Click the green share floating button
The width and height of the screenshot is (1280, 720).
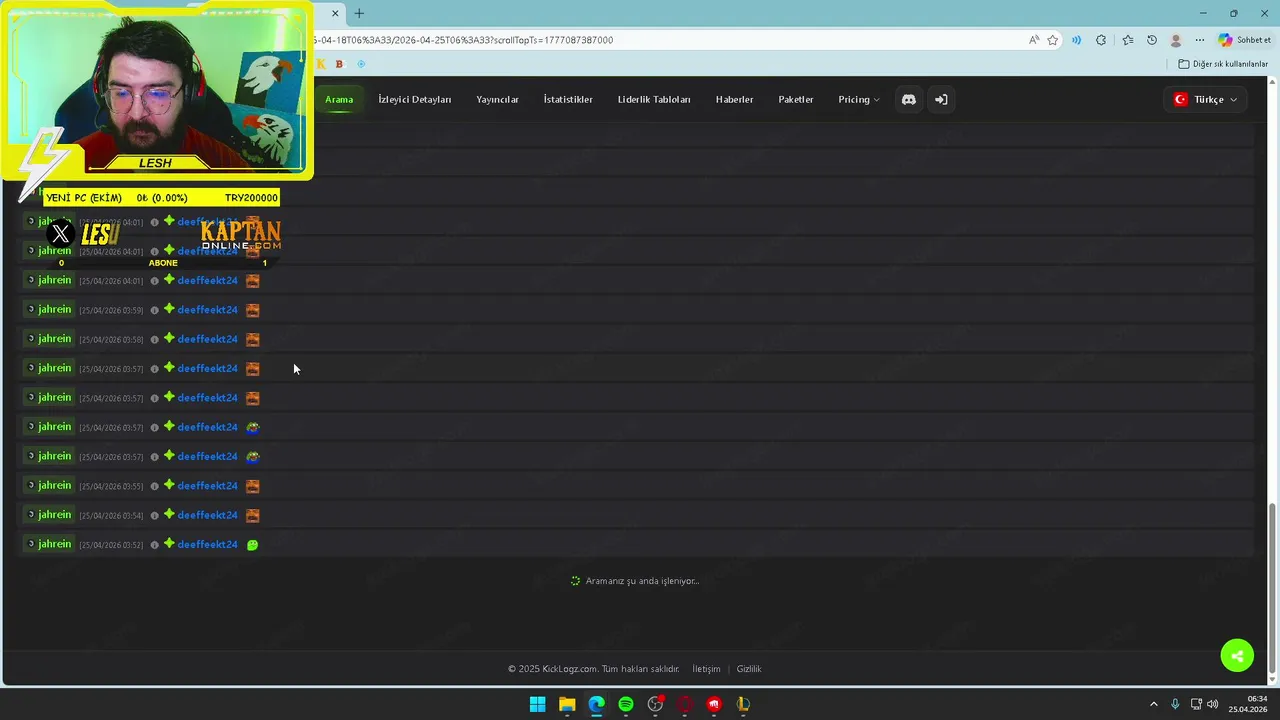click(x=1237, y=656)
